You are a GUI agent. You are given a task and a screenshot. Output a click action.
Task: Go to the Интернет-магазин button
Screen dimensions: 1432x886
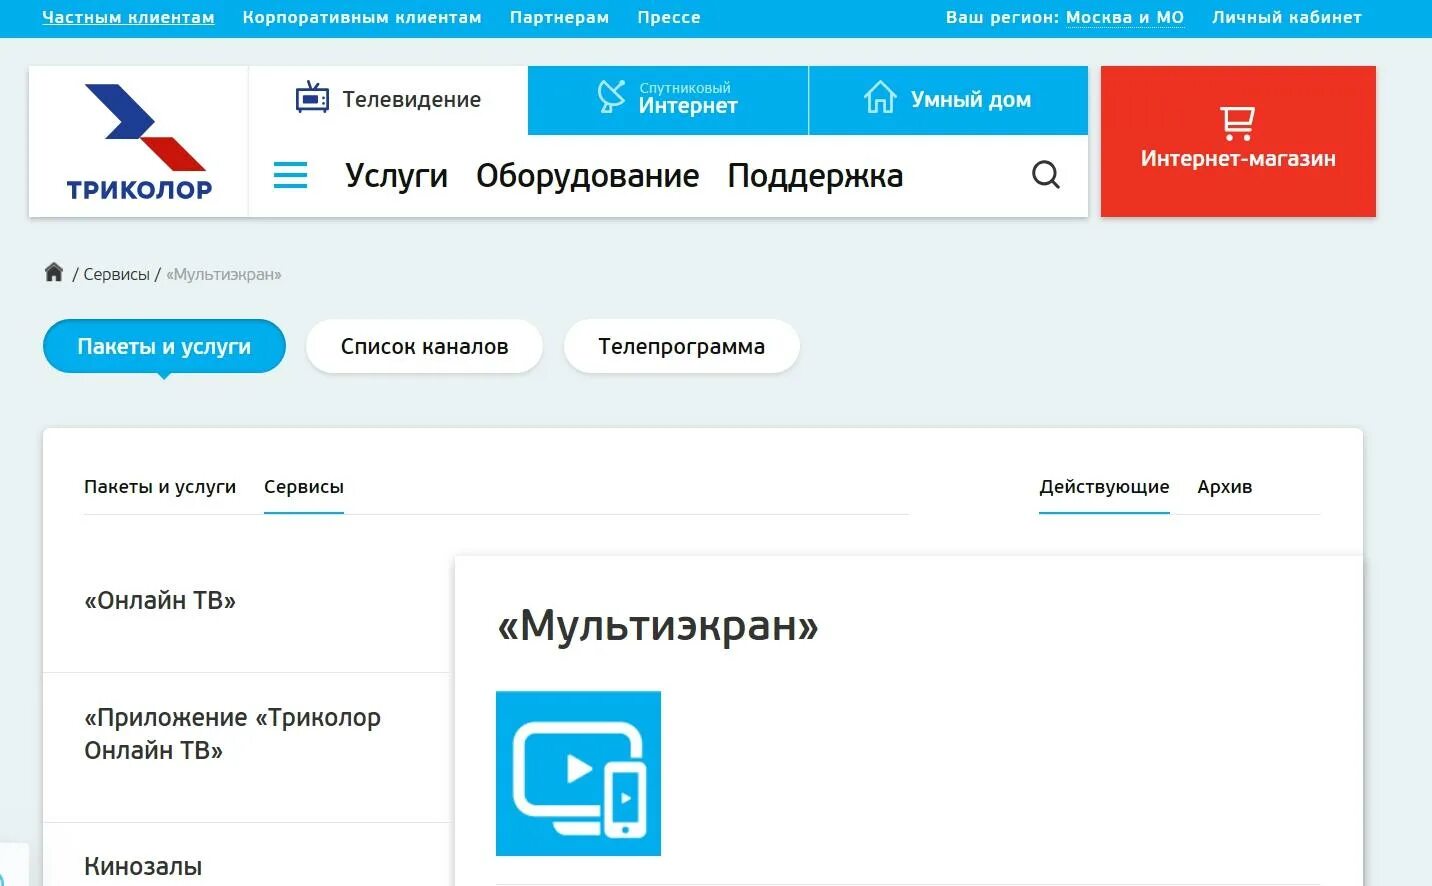point(1238,141)
